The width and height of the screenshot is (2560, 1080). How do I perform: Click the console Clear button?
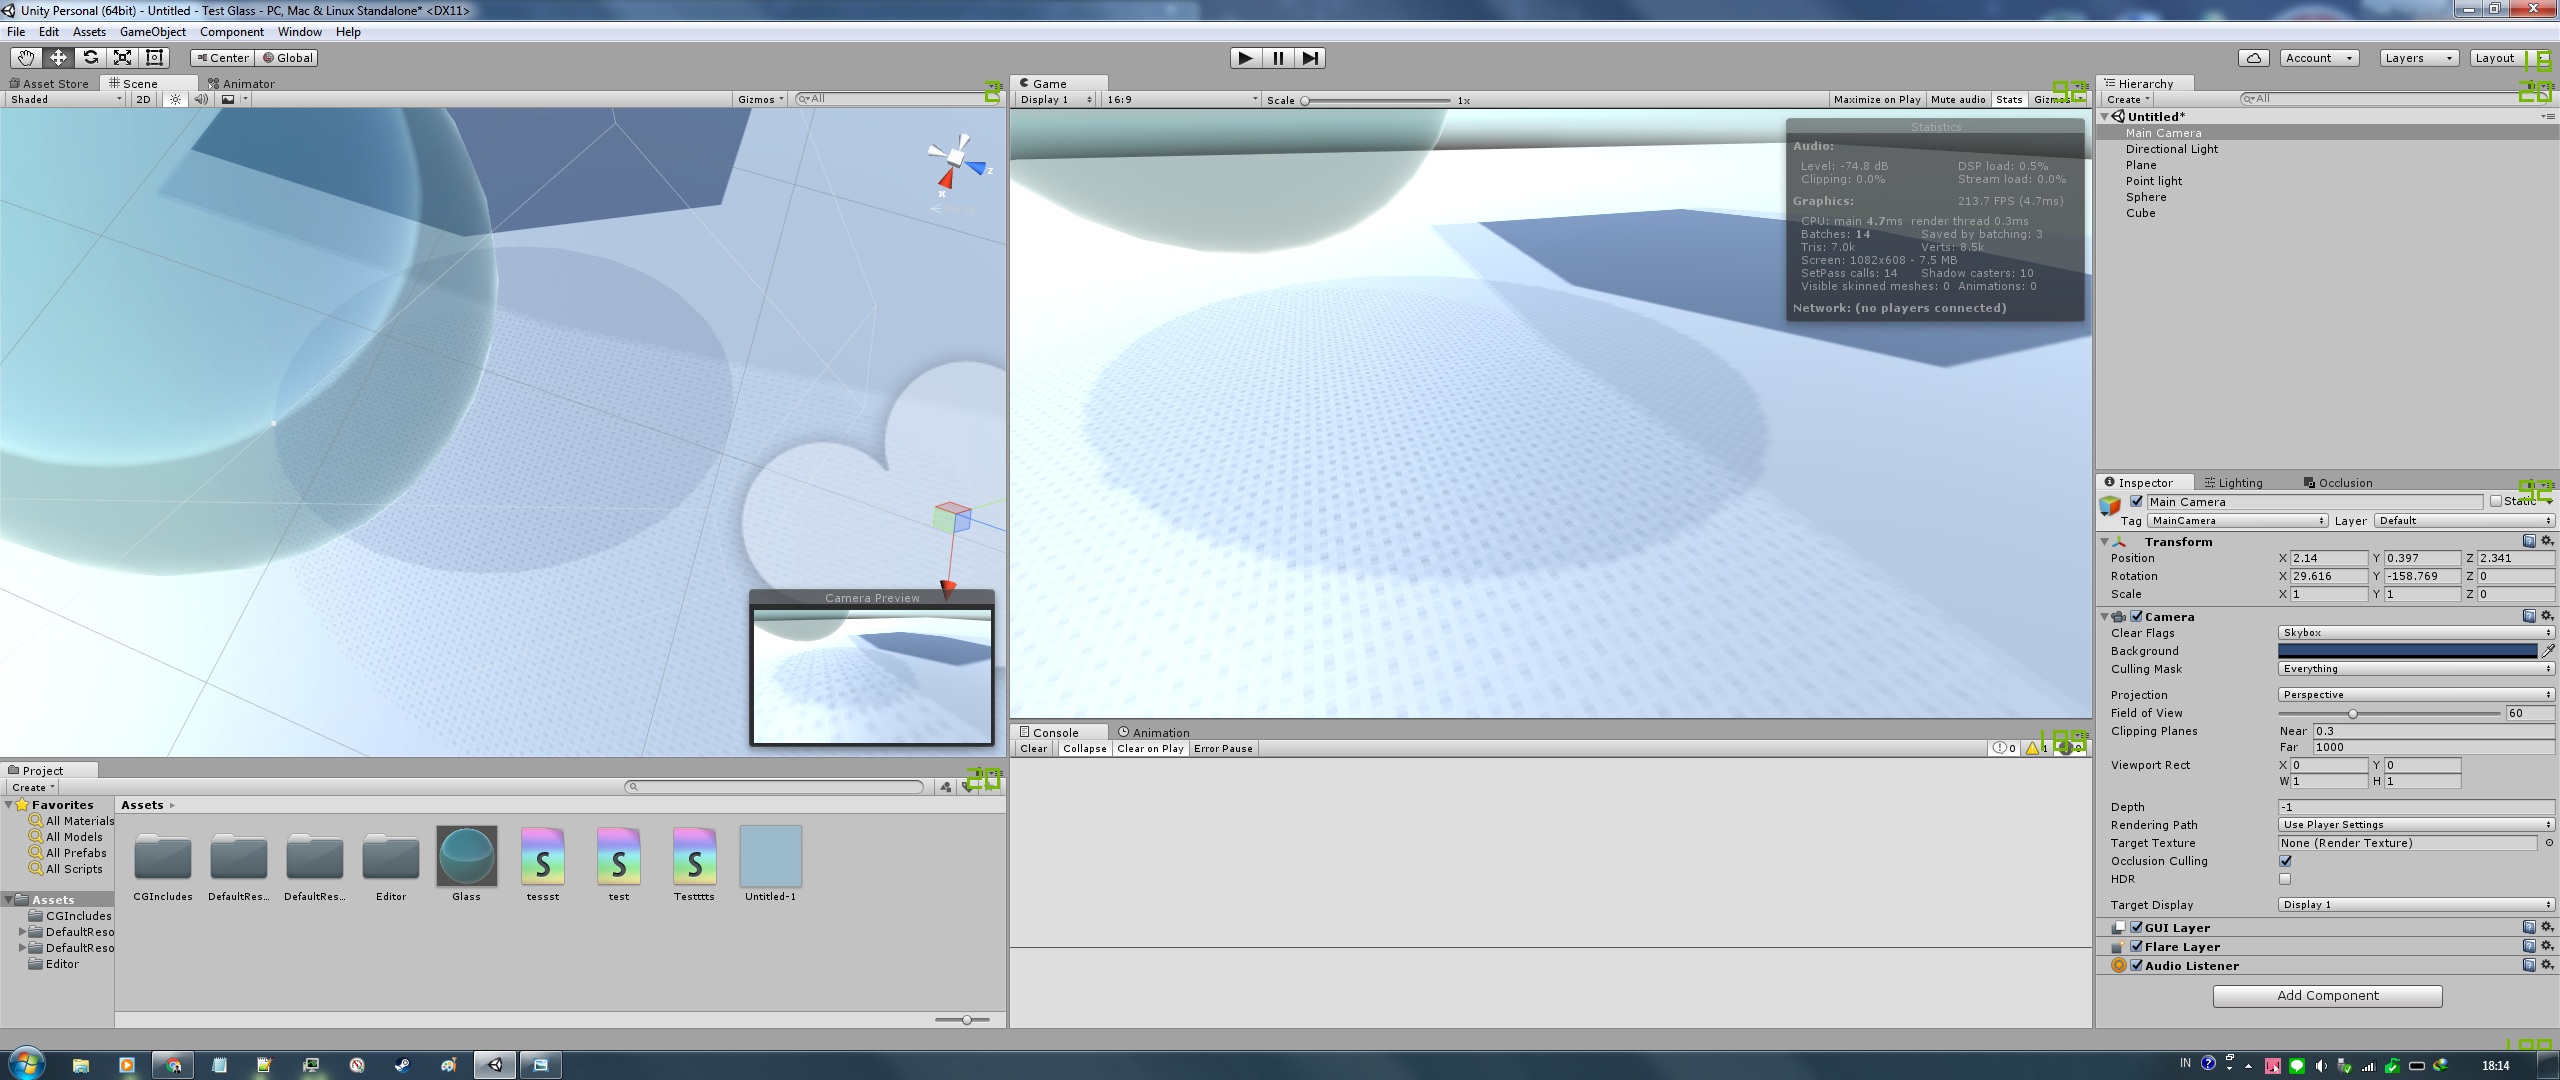click(x=1033, y=749)
